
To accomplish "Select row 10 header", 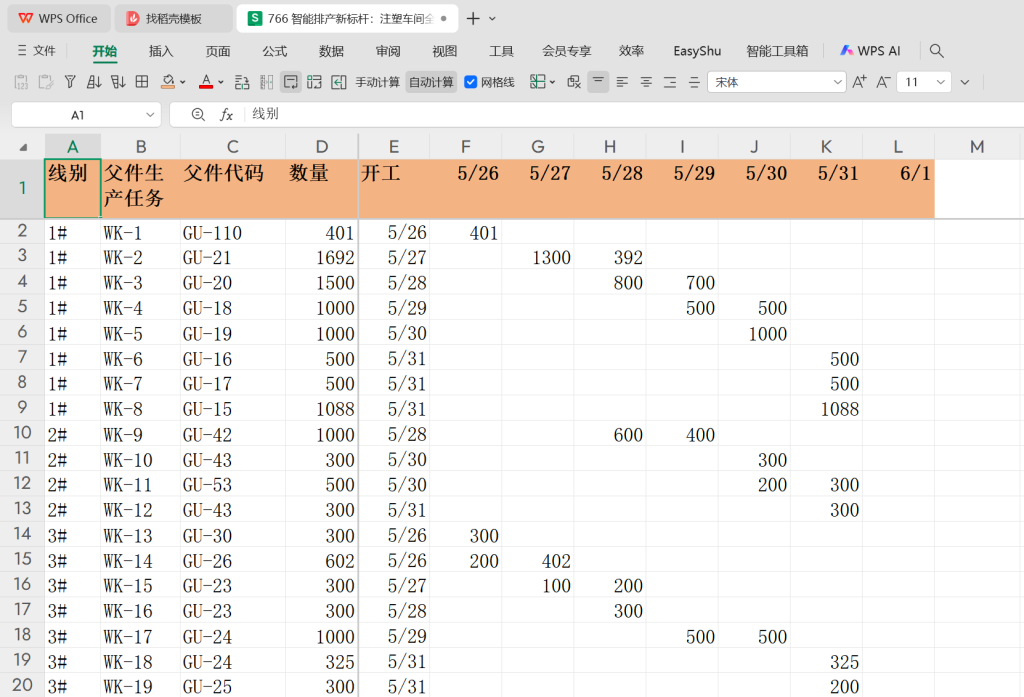I will click(22, 433).
